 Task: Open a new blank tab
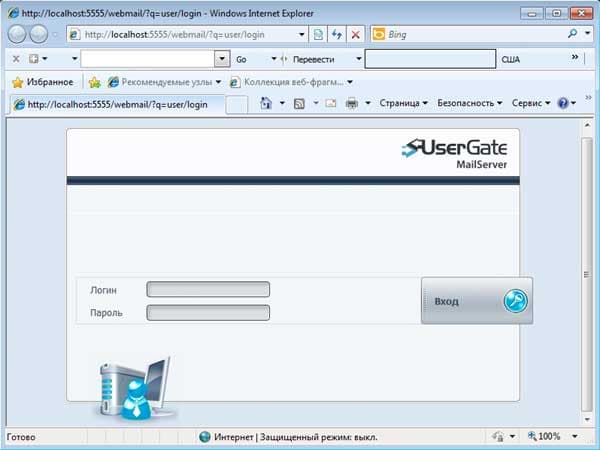(x=236, y=104)
